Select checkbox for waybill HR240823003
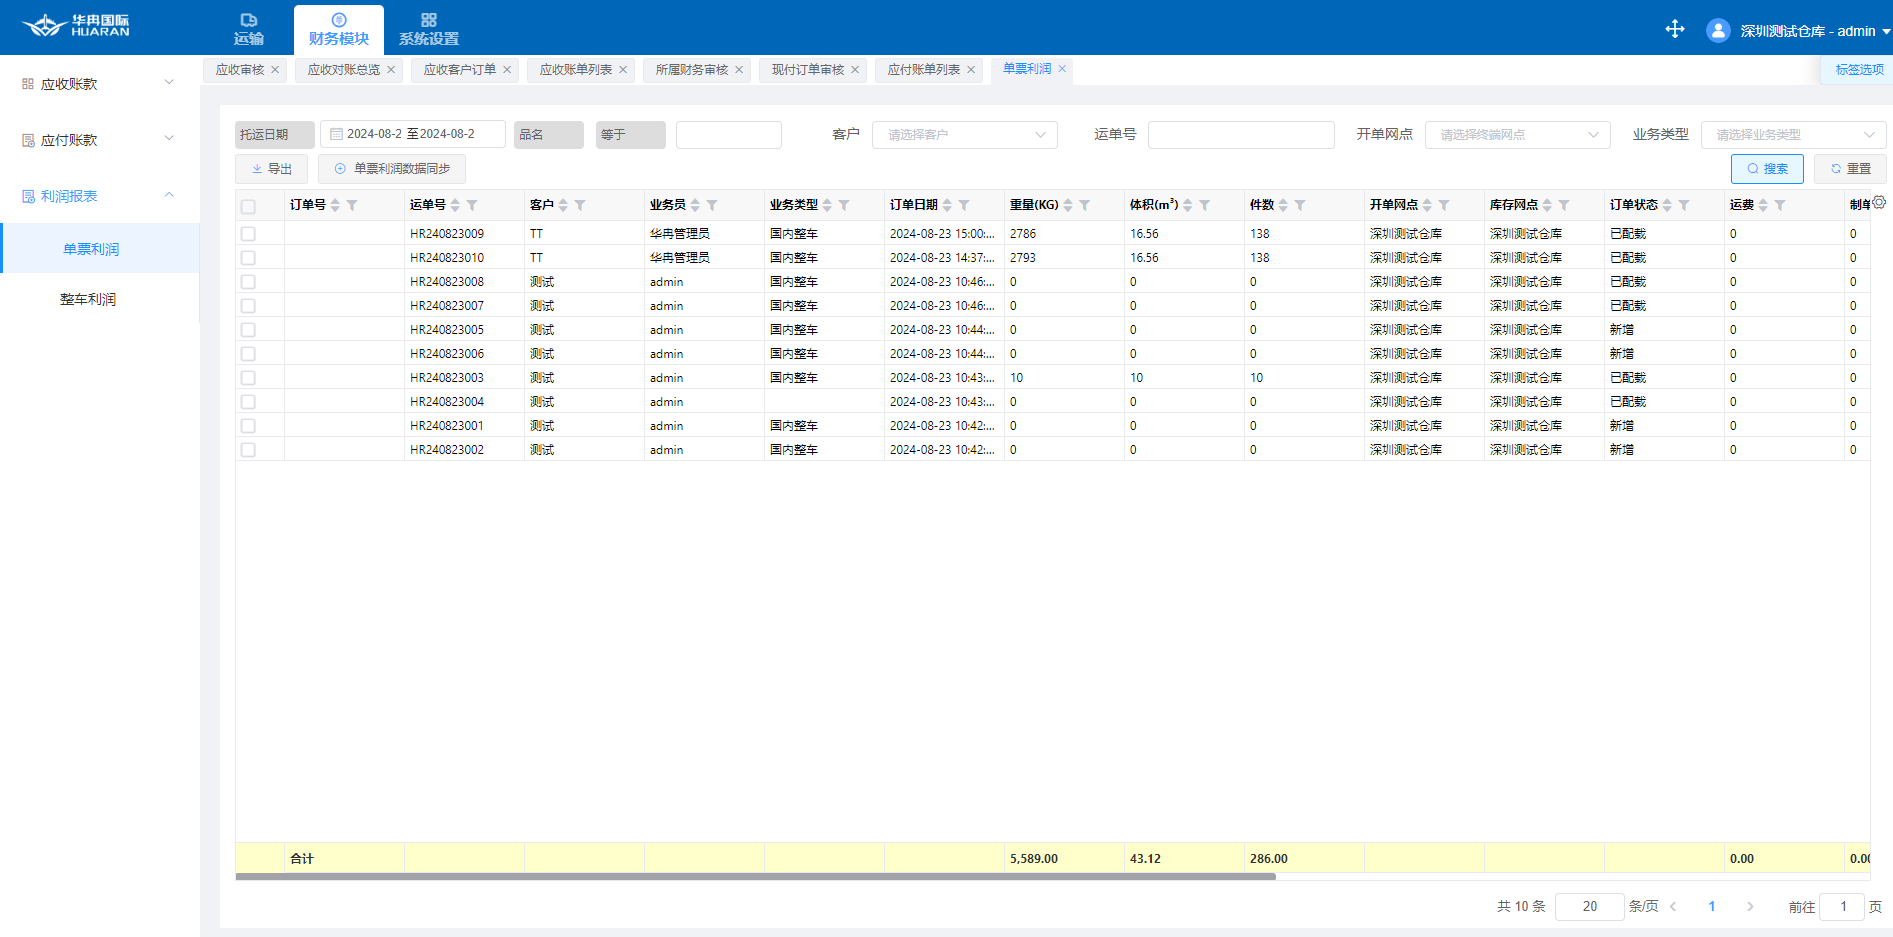 click(248, 378)
